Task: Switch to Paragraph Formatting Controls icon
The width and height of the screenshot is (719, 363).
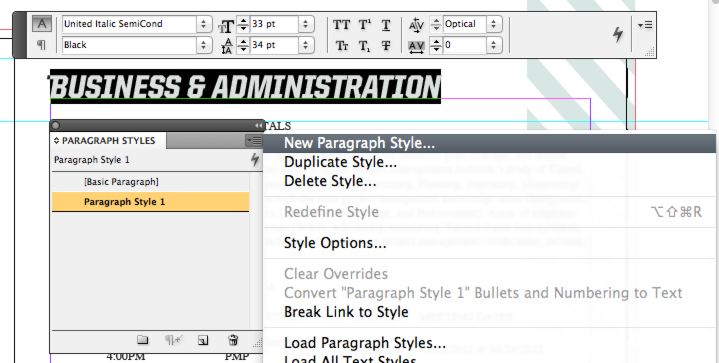Action: (41, 45)
